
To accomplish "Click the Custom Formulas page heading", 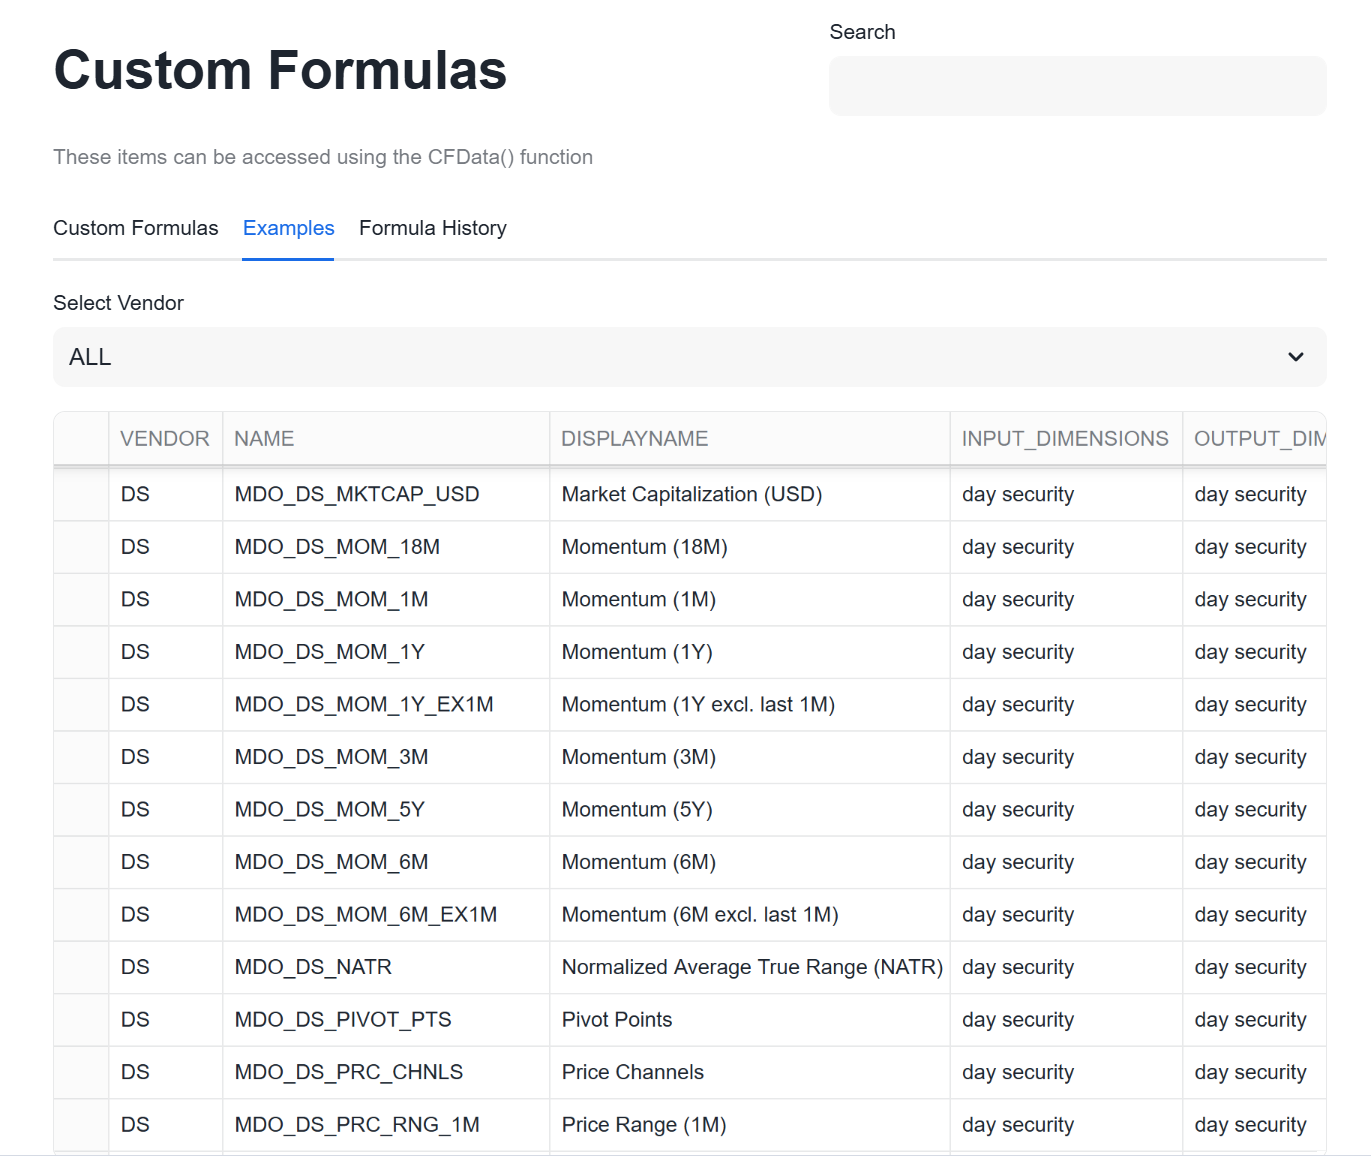I will pyautogui.click(x=280, y=70).
